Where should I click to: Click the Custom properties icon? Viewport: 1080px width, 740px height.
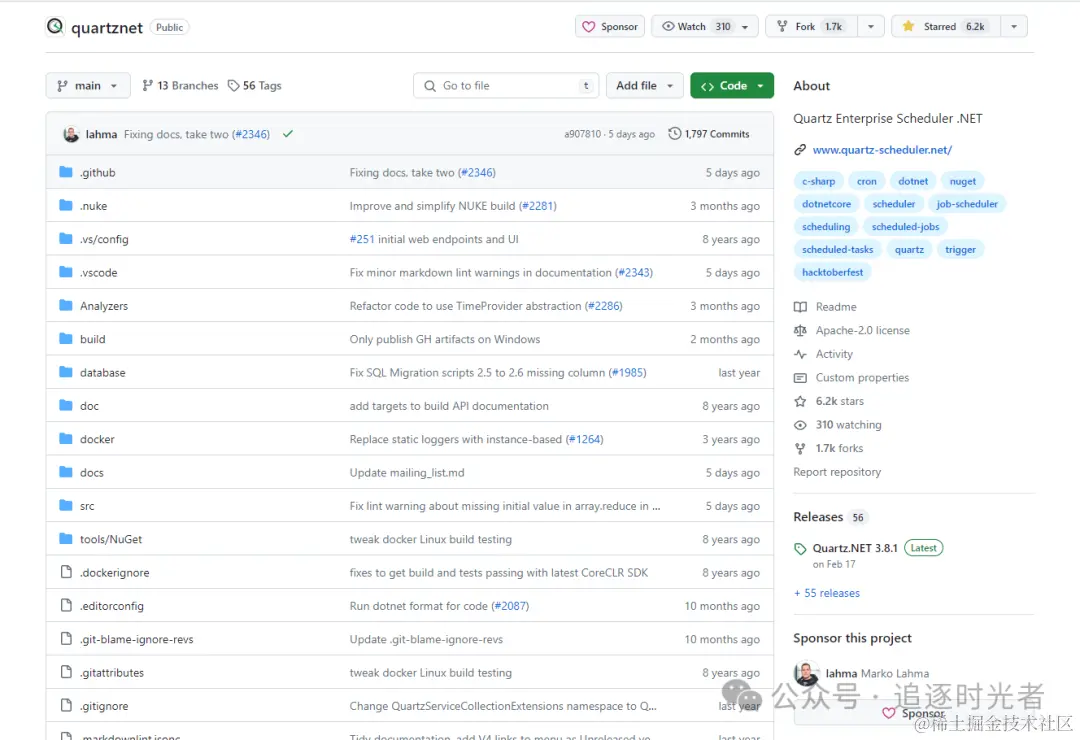[x=800, y=378]
